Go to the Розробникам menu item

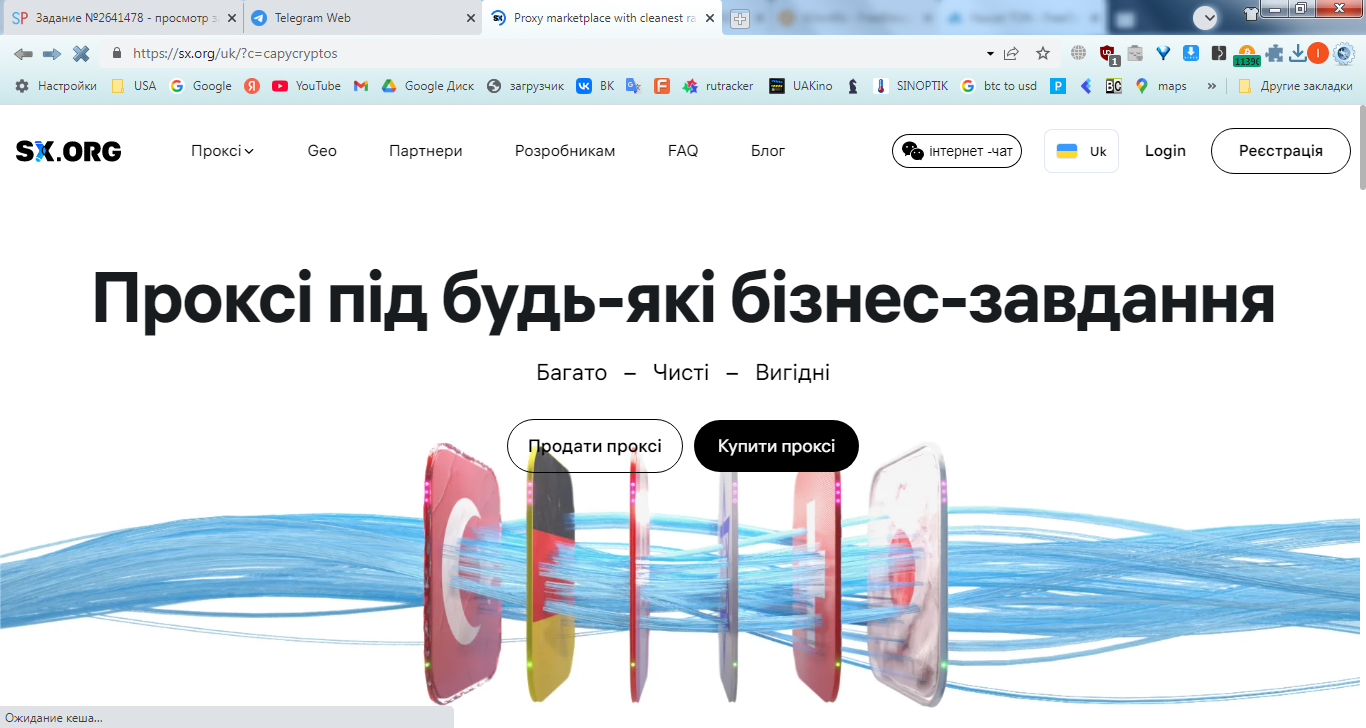tap(565, 151)
